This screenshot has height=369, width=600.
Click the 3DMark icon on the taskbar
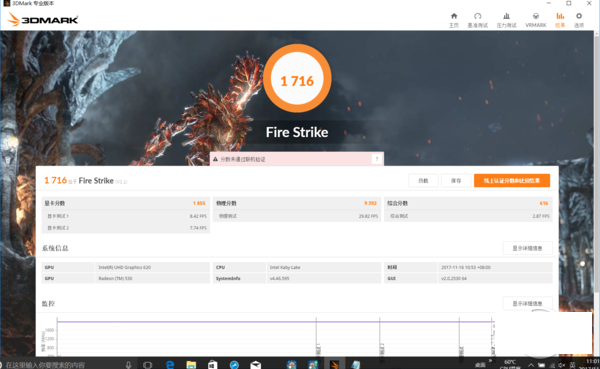click(334, 365)
